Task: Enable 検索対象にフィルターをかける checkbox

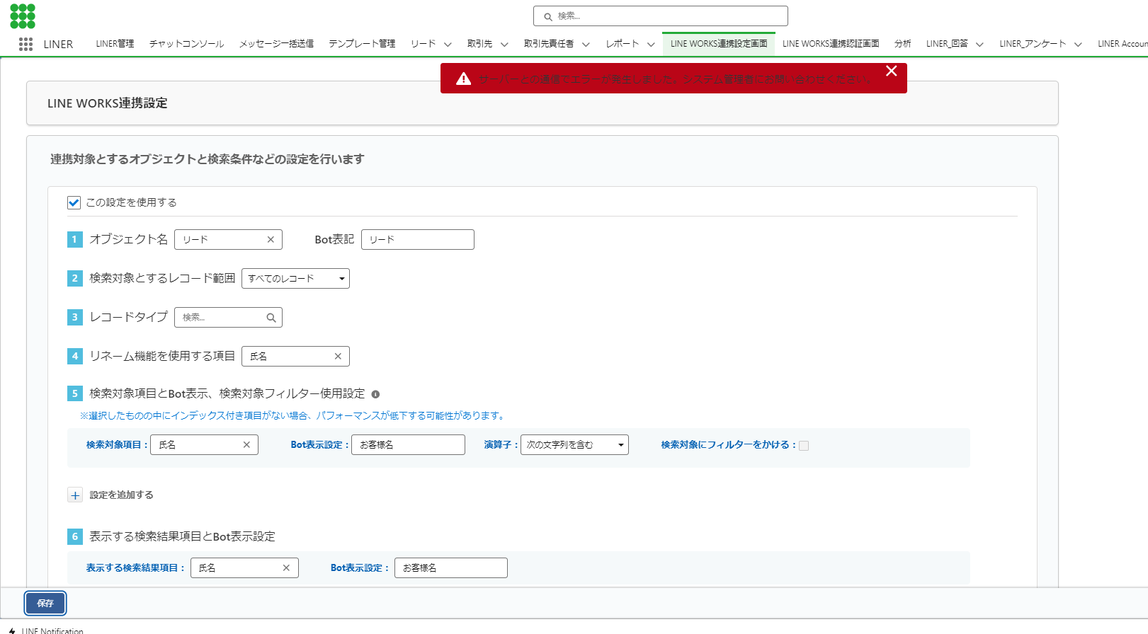Action: coord(804,445)
